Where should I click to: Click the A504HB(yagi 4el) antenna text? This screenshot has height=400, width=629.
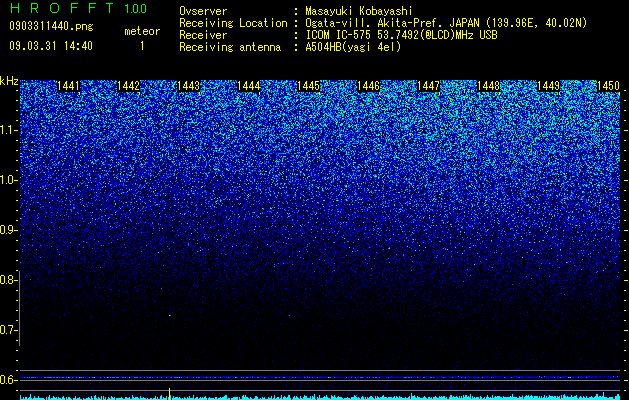tap(353, 47)
